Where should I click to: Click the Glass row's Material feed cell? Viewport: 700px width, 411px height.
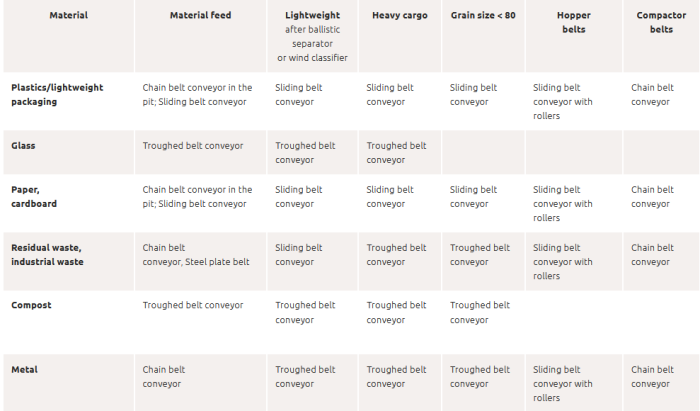click(193, 146)
